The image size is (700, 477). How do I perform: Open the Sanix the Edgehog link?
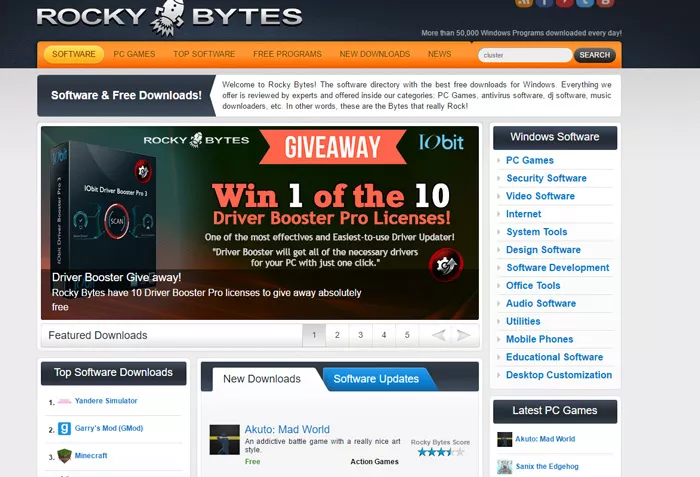point(547,466)
